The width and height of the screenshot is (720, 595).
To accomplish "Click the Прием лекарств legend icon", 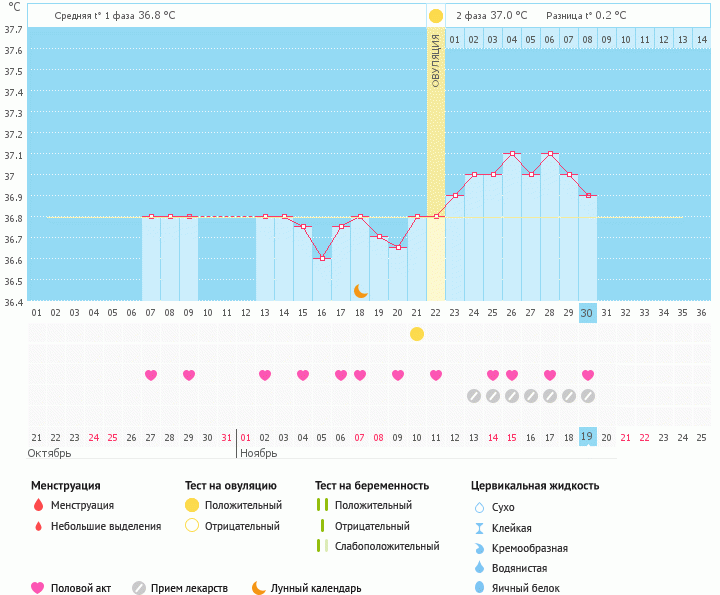I will (x=138, y=588).
